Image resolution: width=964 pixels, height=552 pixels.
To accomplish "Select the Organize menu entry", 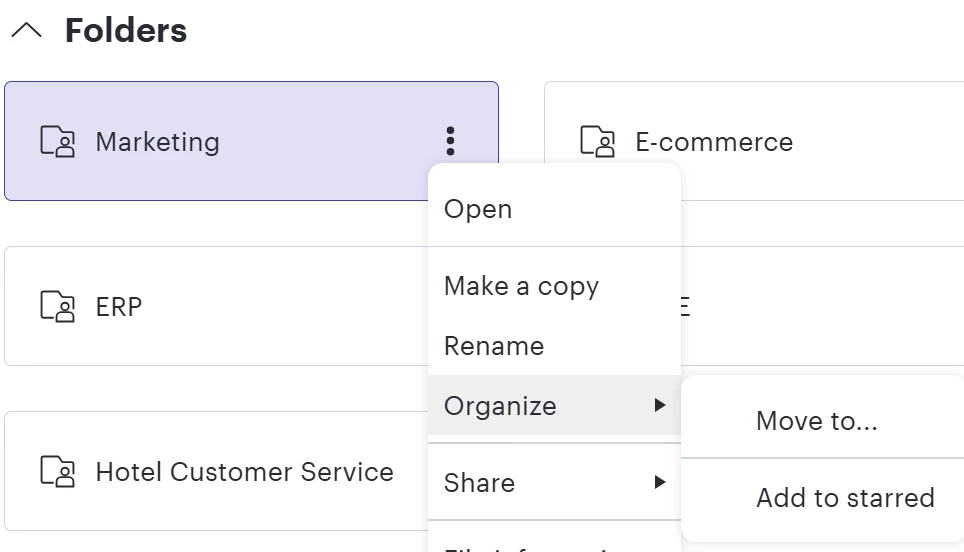I will click(x=500, y=406).
